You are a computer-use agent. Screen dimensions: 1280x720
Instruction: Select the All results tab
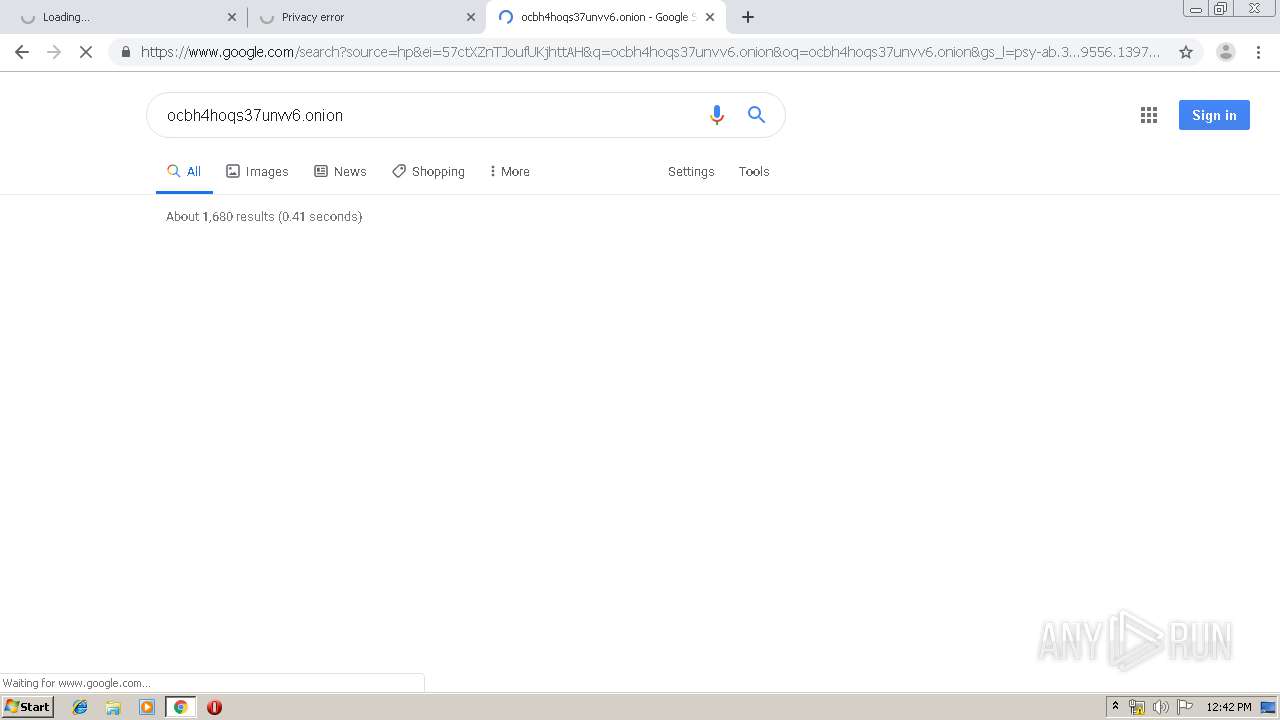pyautogui.click(x=184, y=171)
